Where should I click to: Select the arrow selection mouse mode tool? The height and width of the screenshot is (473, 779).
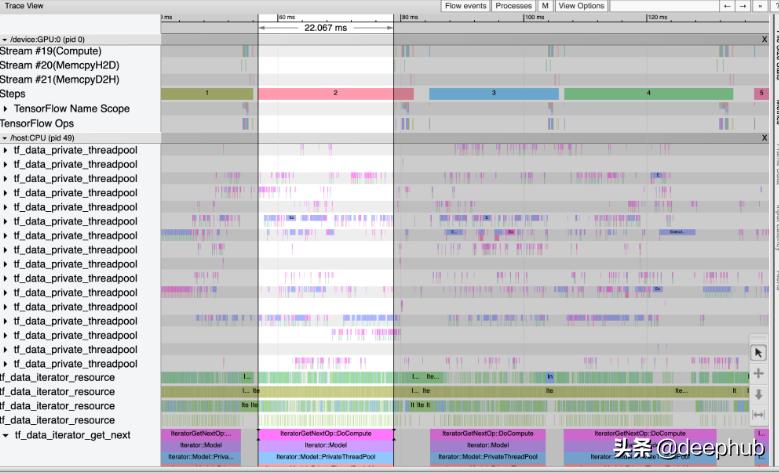[758, 353]
